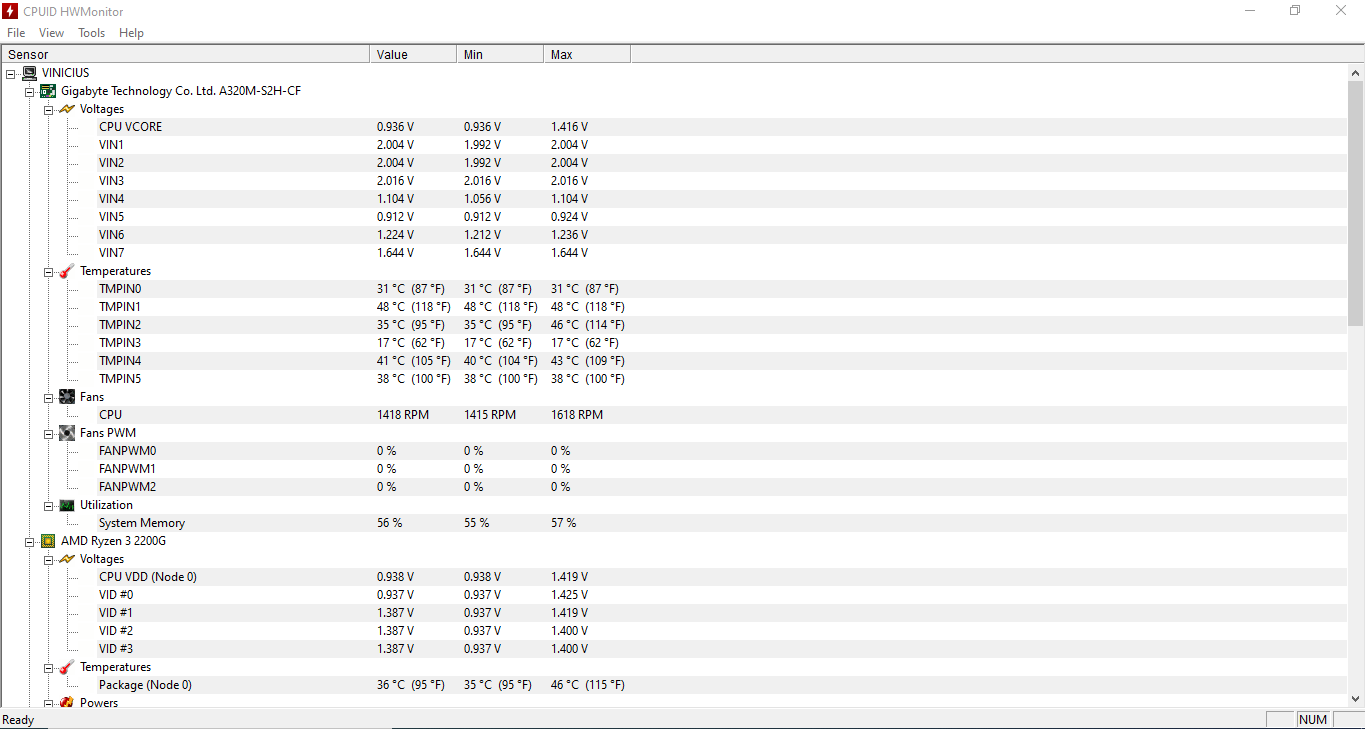Click the Sensor column header
The image size is (1365, 729).
coord(186,54)
